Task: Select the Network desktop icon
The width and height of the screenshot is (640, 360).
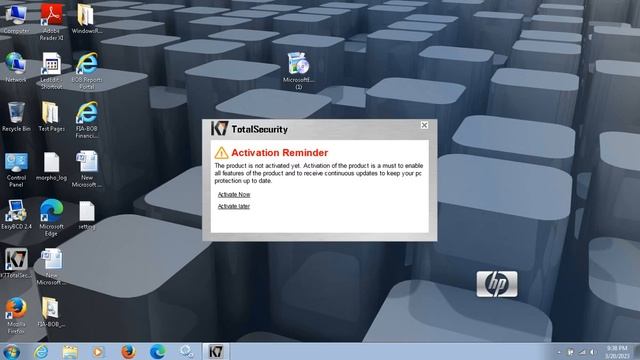Action: coord(16,68)
